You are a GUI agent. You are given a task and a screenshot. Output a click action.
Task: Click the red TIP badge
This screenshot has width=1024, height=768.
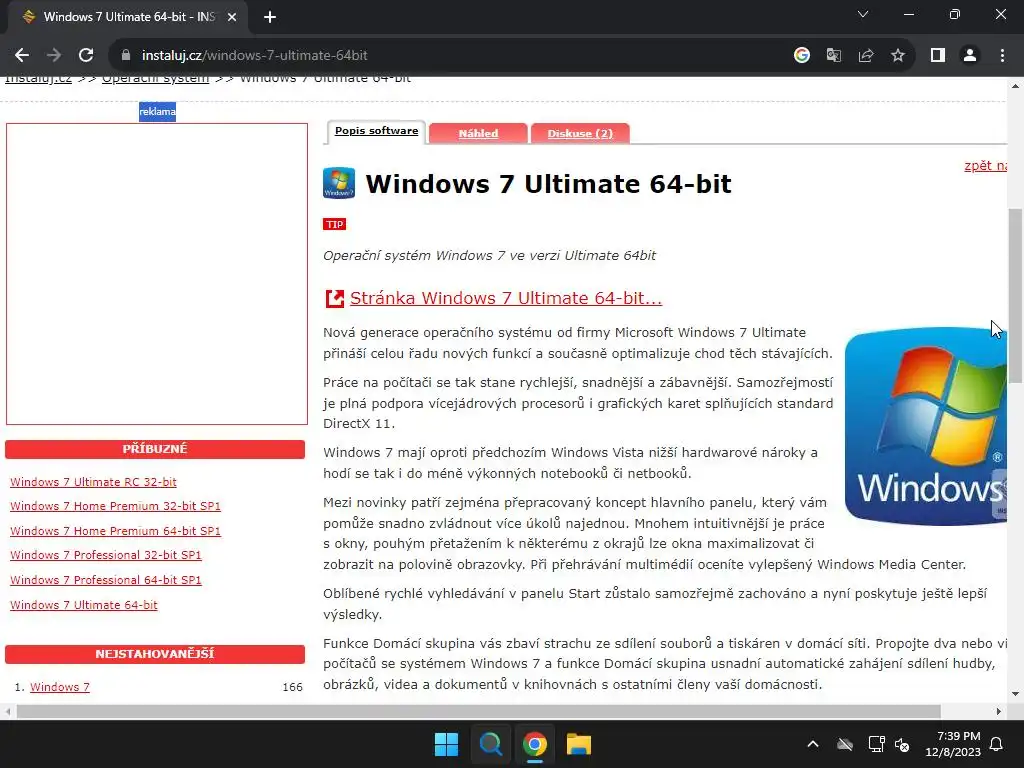coord(334,224)
